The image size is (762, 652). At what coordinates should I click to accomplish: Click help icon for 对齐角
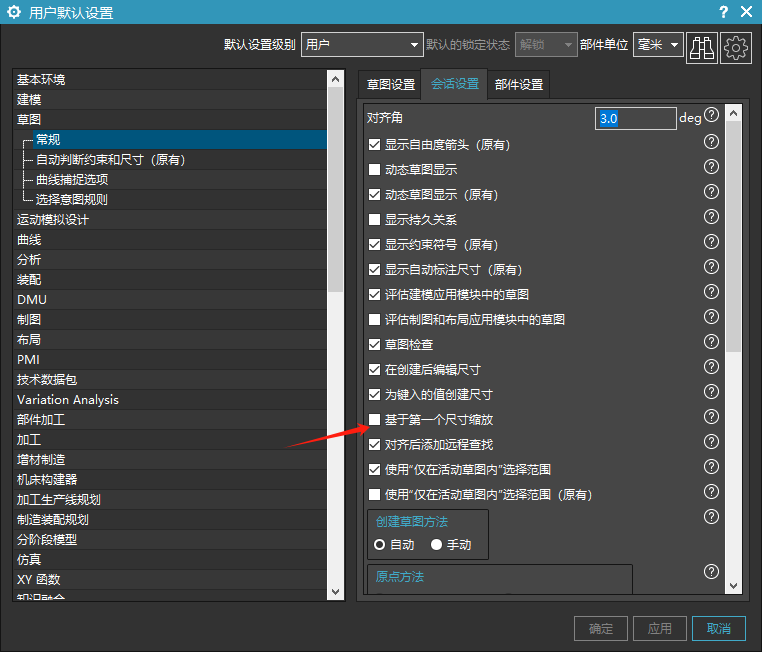[711, 115]
